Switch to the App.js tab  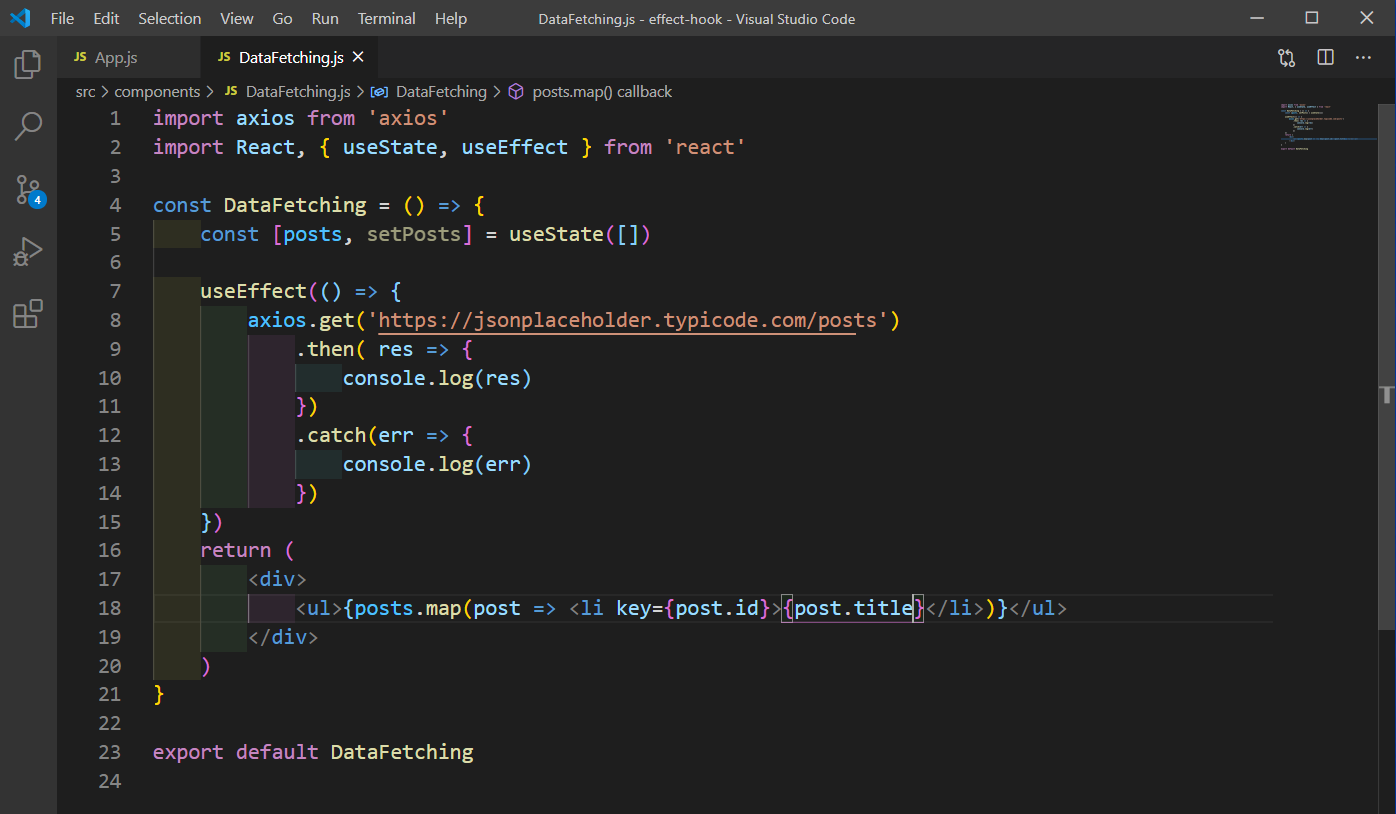pos(128,58)
